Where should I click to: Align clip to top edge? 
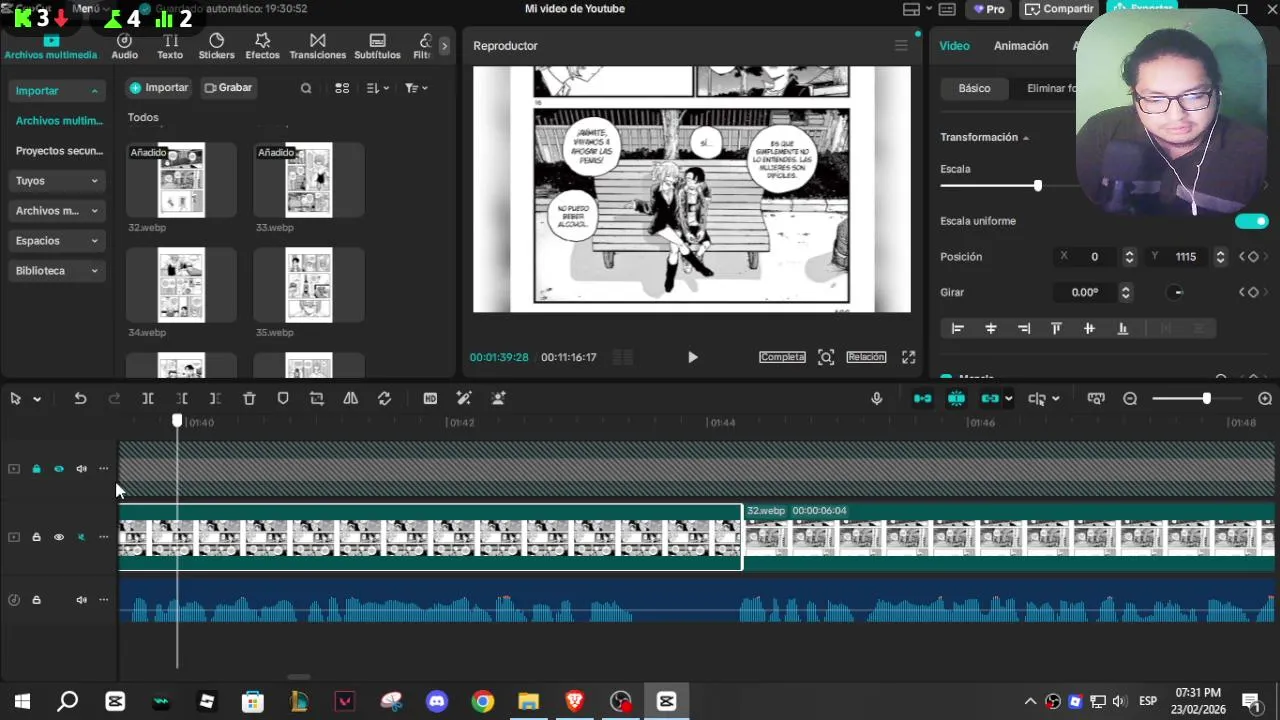(1056, 328)
